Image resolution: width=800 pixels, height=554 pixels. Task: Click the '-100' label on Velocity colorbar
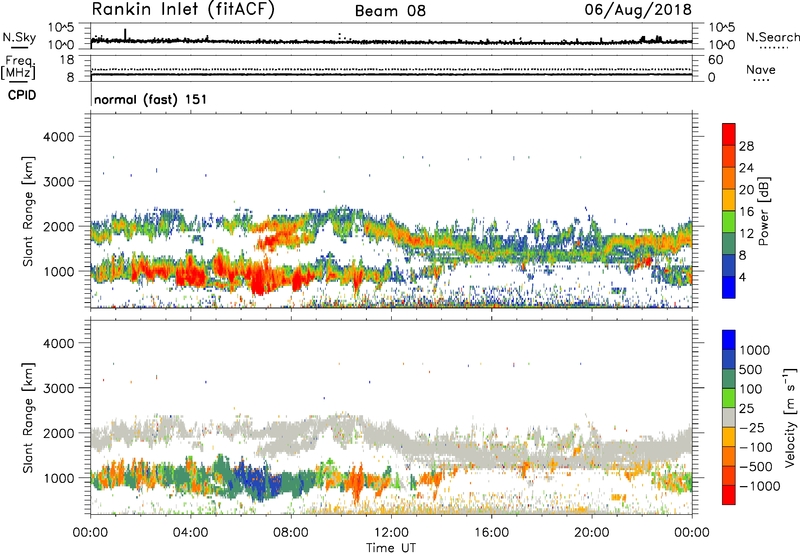pos(756,447)
